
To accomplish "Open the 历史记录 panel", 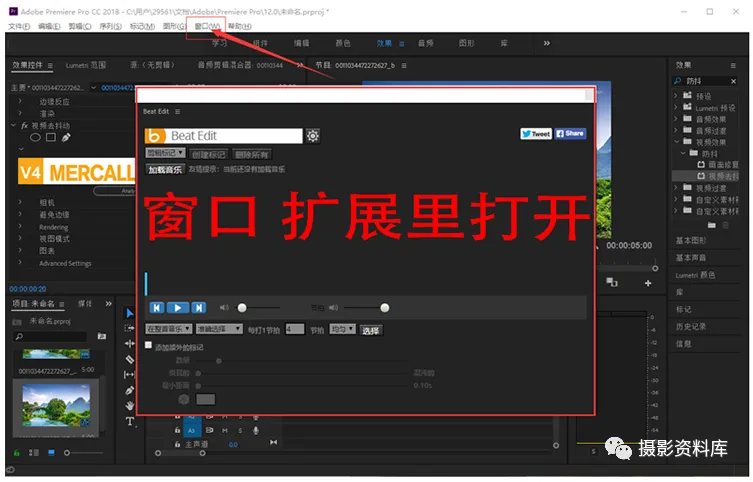I will 691,326.
